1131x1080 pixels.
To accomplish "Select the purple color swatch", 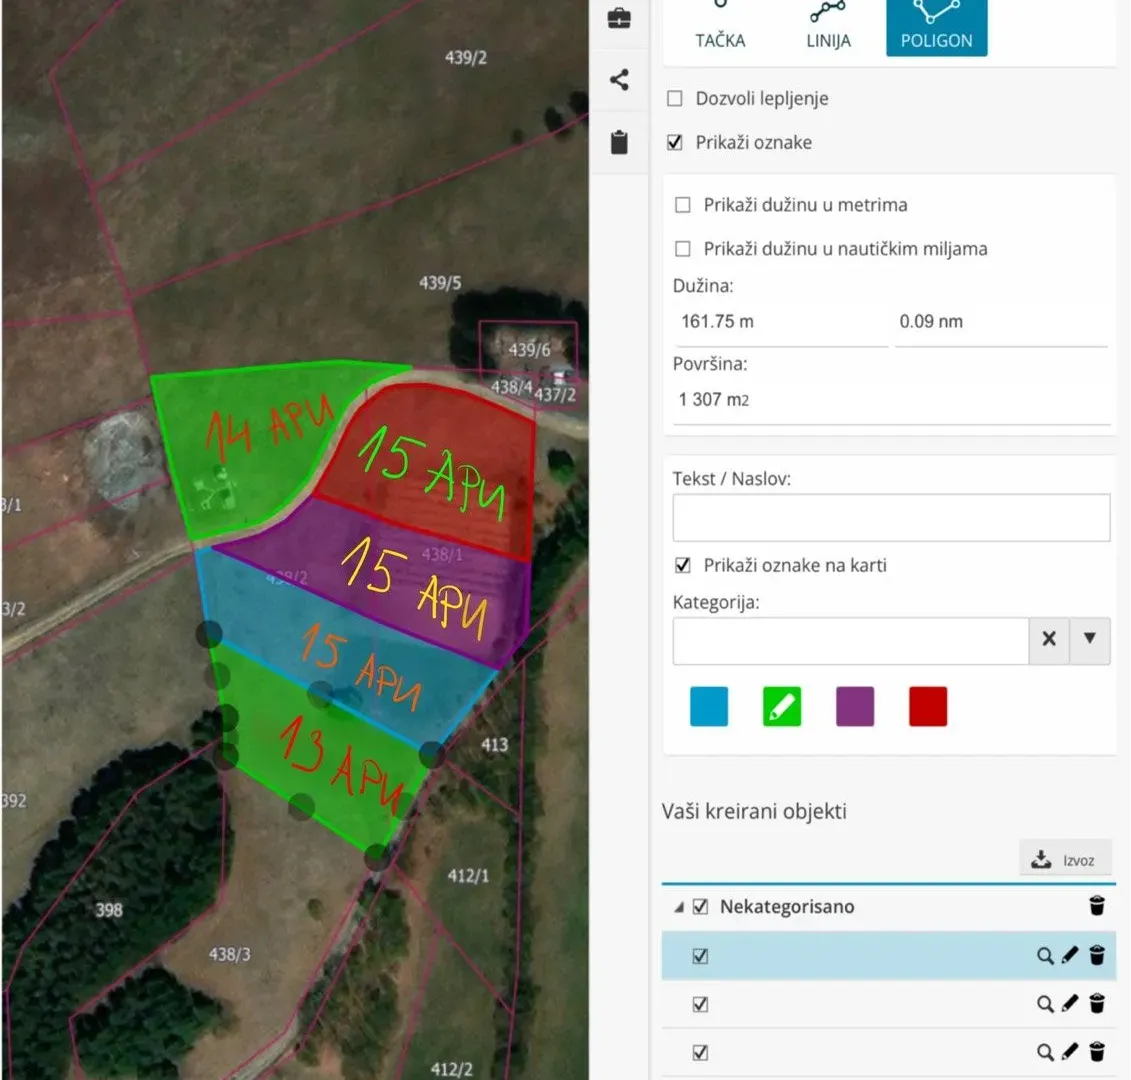I will click(855, 706).
